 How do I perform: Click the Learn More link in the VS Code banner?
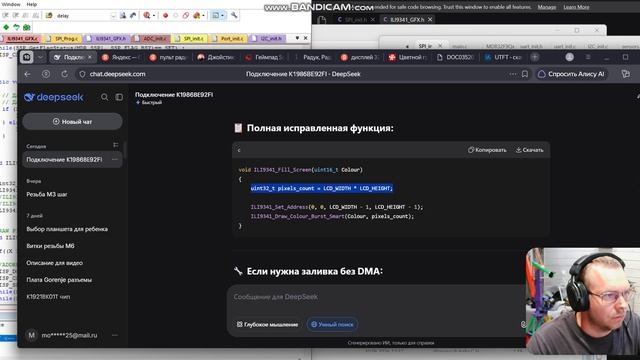(x=576, y=7)
